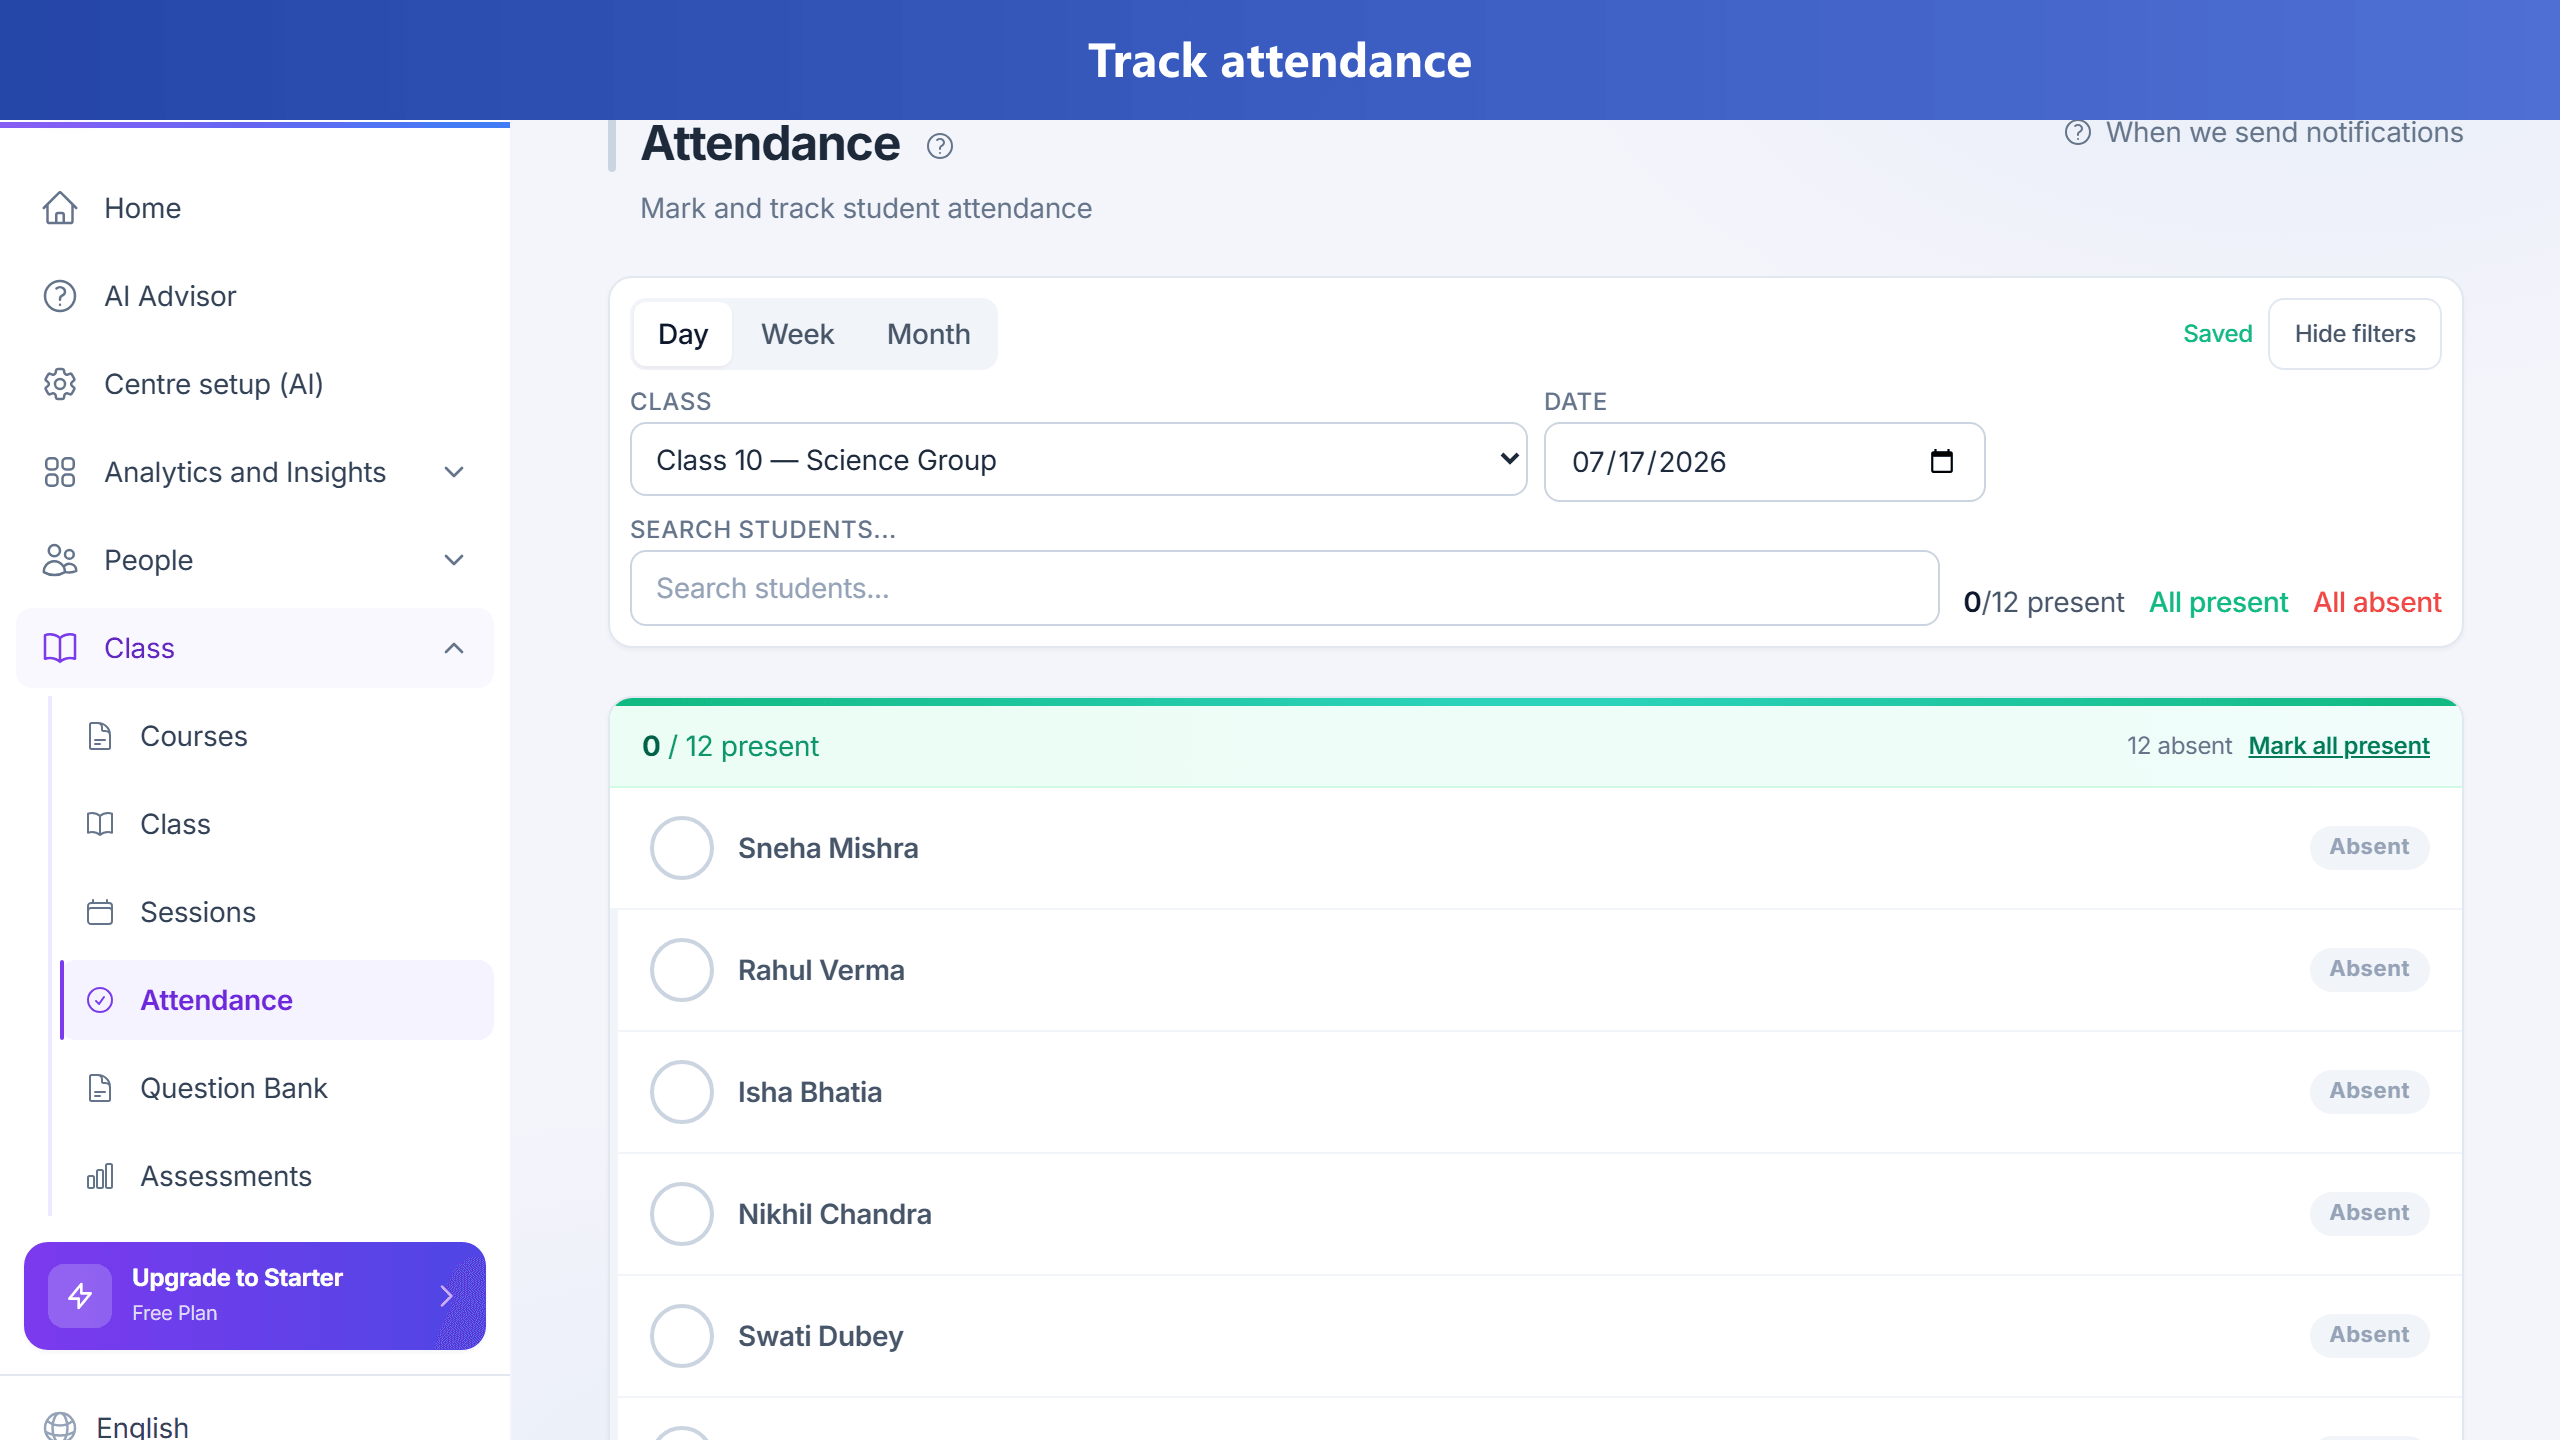Click the Mark all present link
Screen dimensions: 2560x1440
pyautogui.click(x=2339, y=746)
